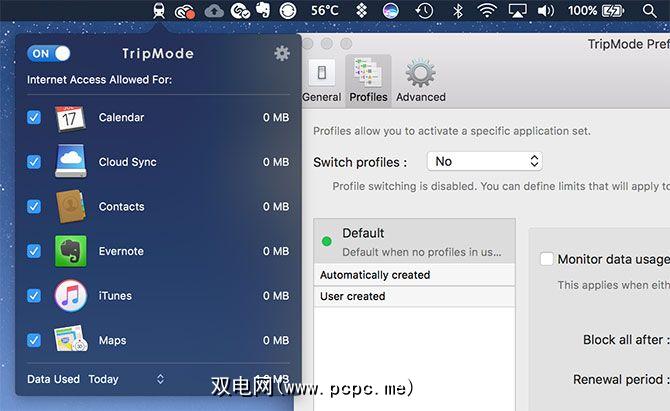Open the Dropbox menu bar icon
Image resolution: width=670 pixels, height=411 pixels.
click(x=361, y=11)
